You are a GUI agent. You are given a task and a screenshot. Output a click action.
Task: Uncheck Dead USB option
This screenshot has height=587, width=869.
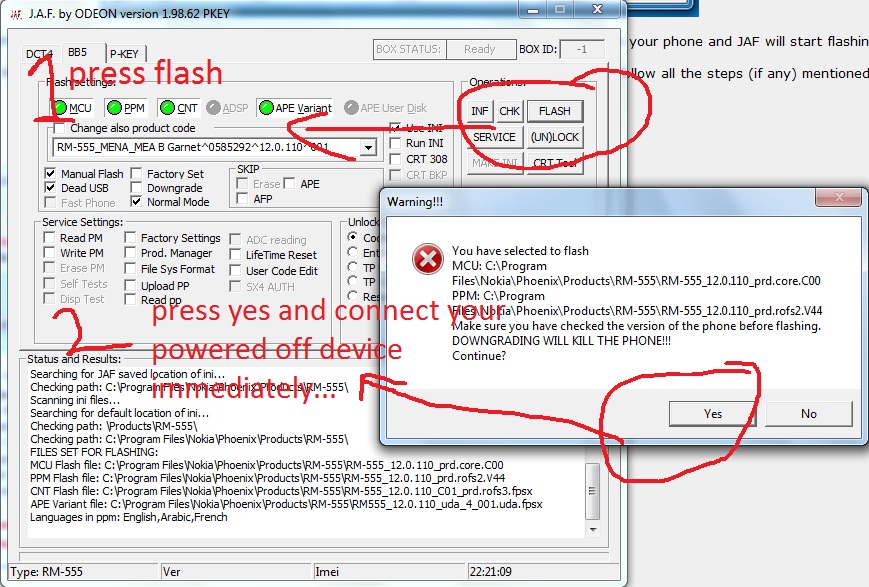50,188
